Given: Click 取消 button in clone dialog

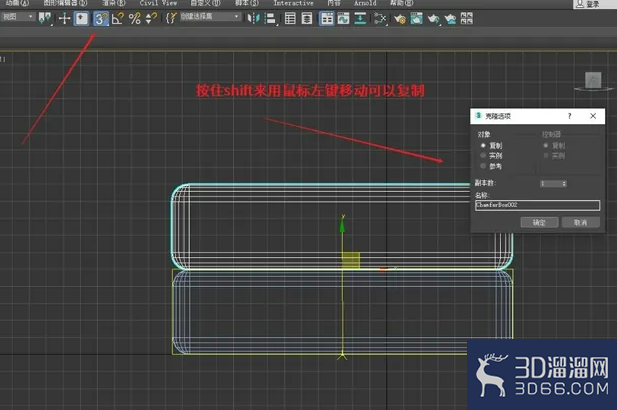Looking at the screenshot, I should pyautogui.click(x=580, y=222).
